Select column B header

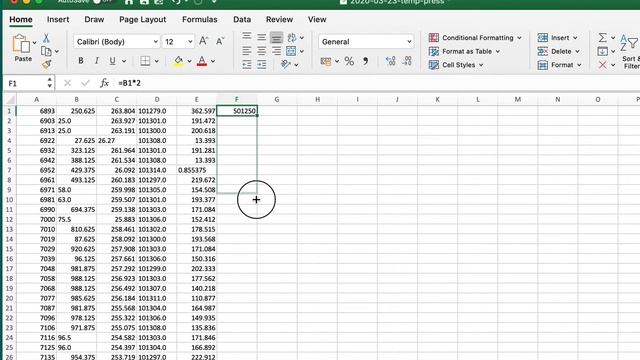tap(76, 100)
